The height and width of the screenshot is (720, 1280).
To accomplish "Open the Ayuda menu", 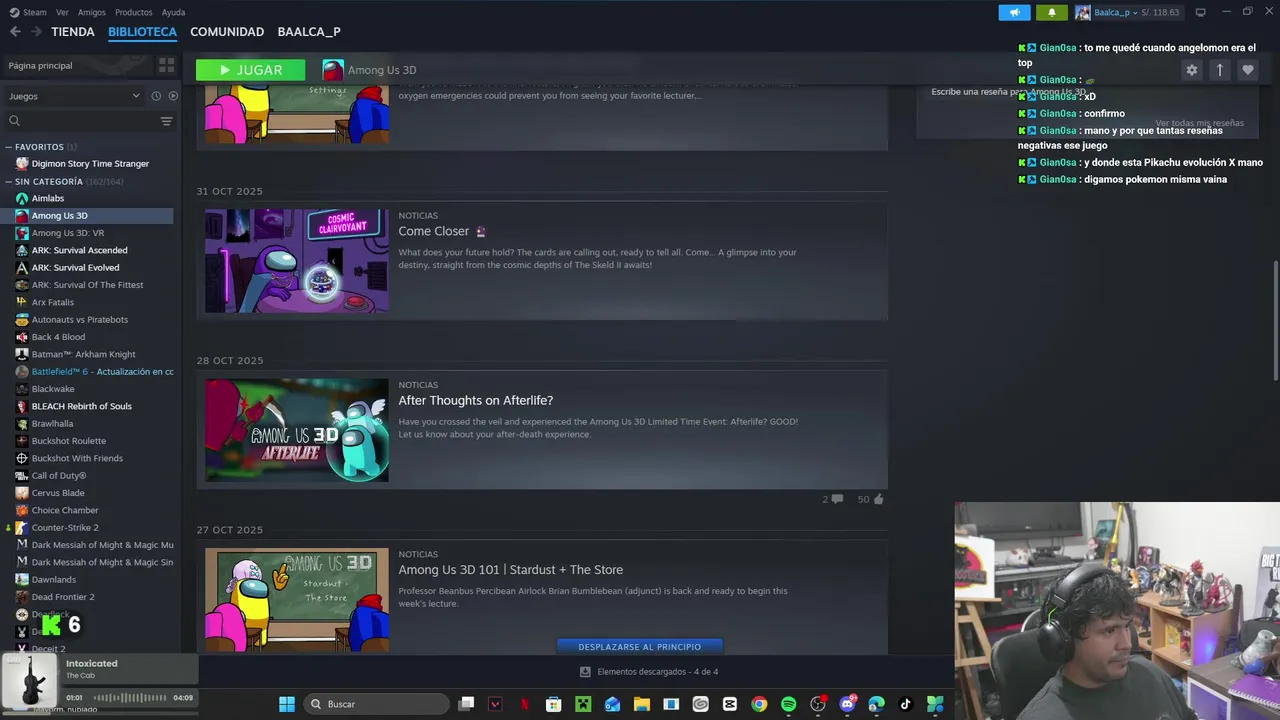I will (173, 12).
